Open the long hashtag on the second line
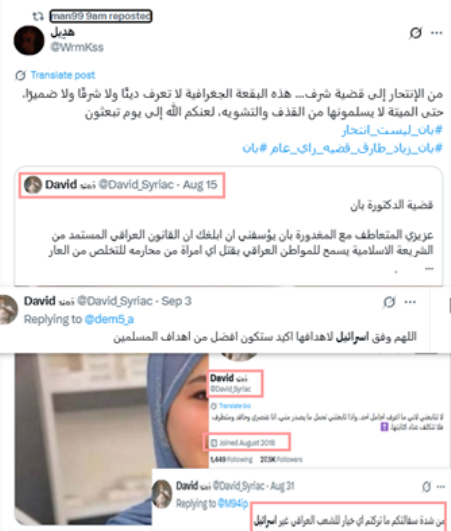The image size is (451, 531). (x=356, y=148)
